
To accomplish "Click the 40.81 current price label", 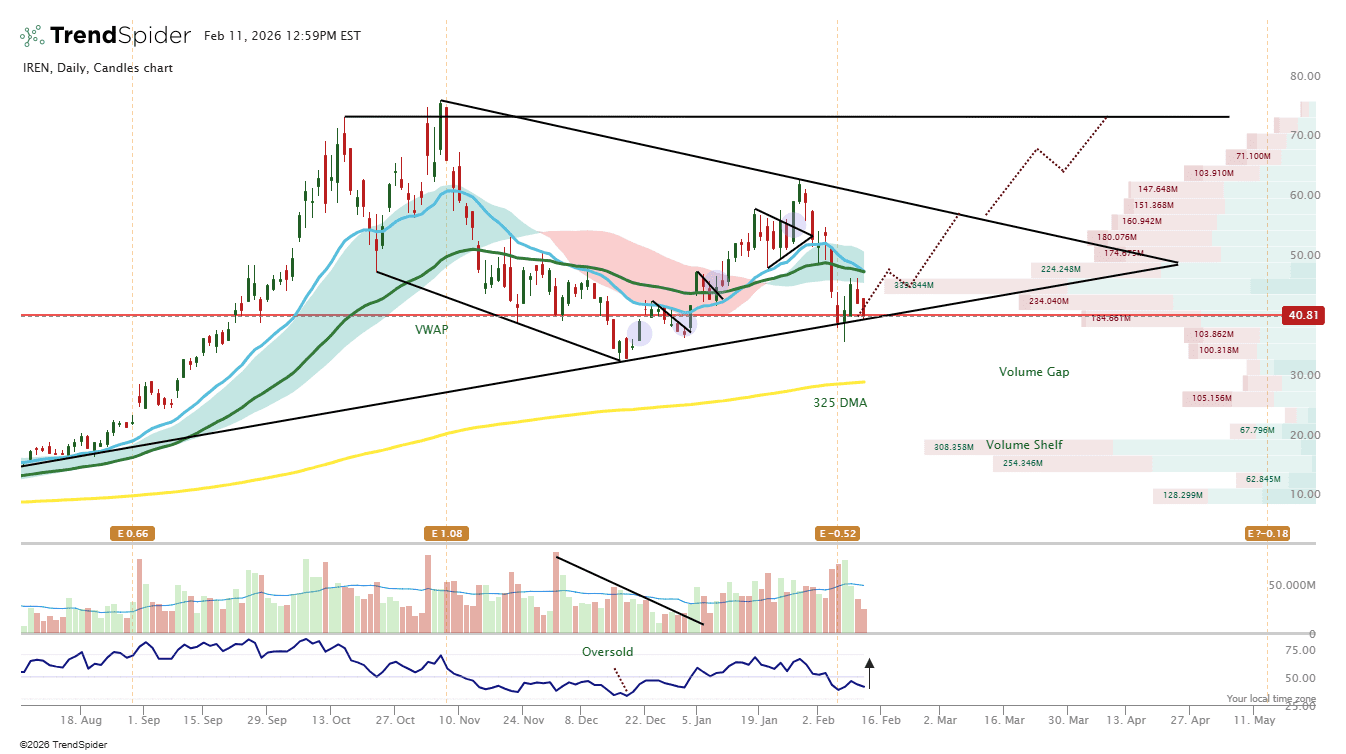I will 1304,315.
